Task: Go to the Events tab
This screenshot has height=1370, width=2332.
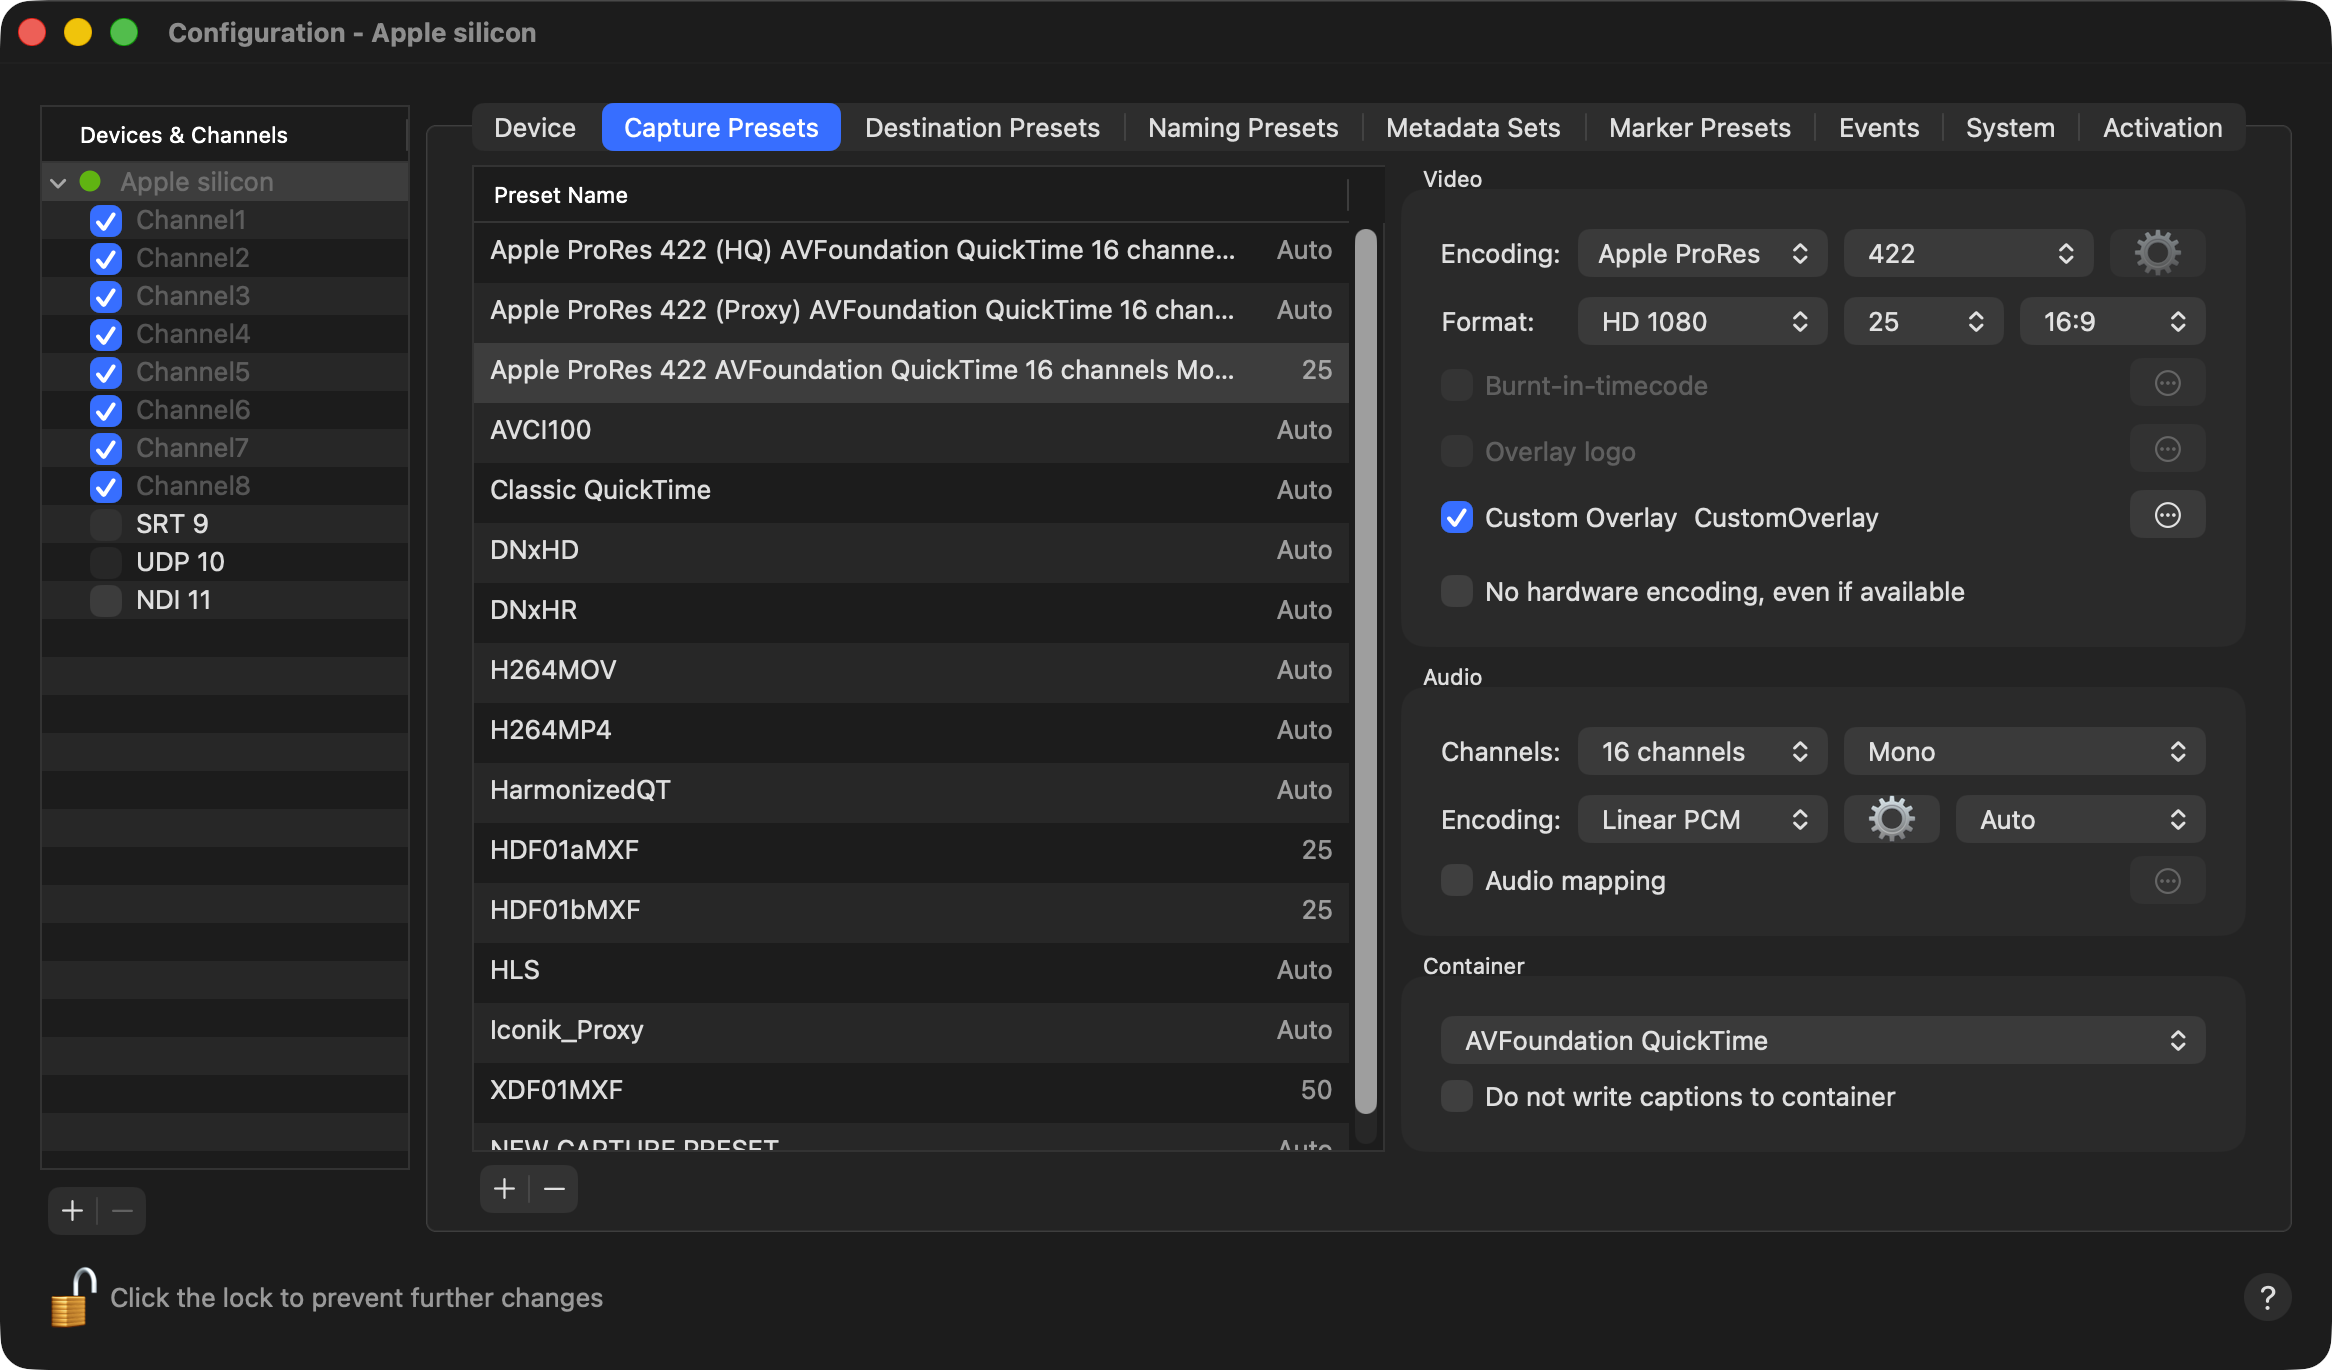Action: pyautogui.click(x=1879, y=127)
